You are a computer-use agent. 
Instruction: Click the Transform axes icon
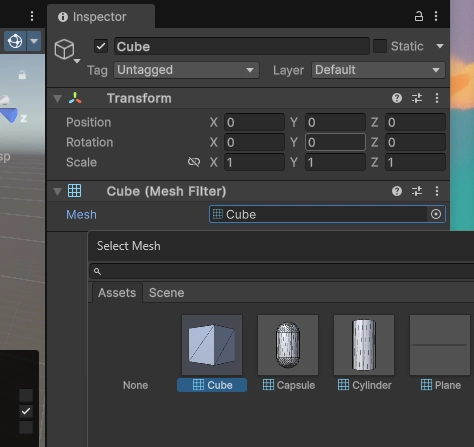[75, 98]
